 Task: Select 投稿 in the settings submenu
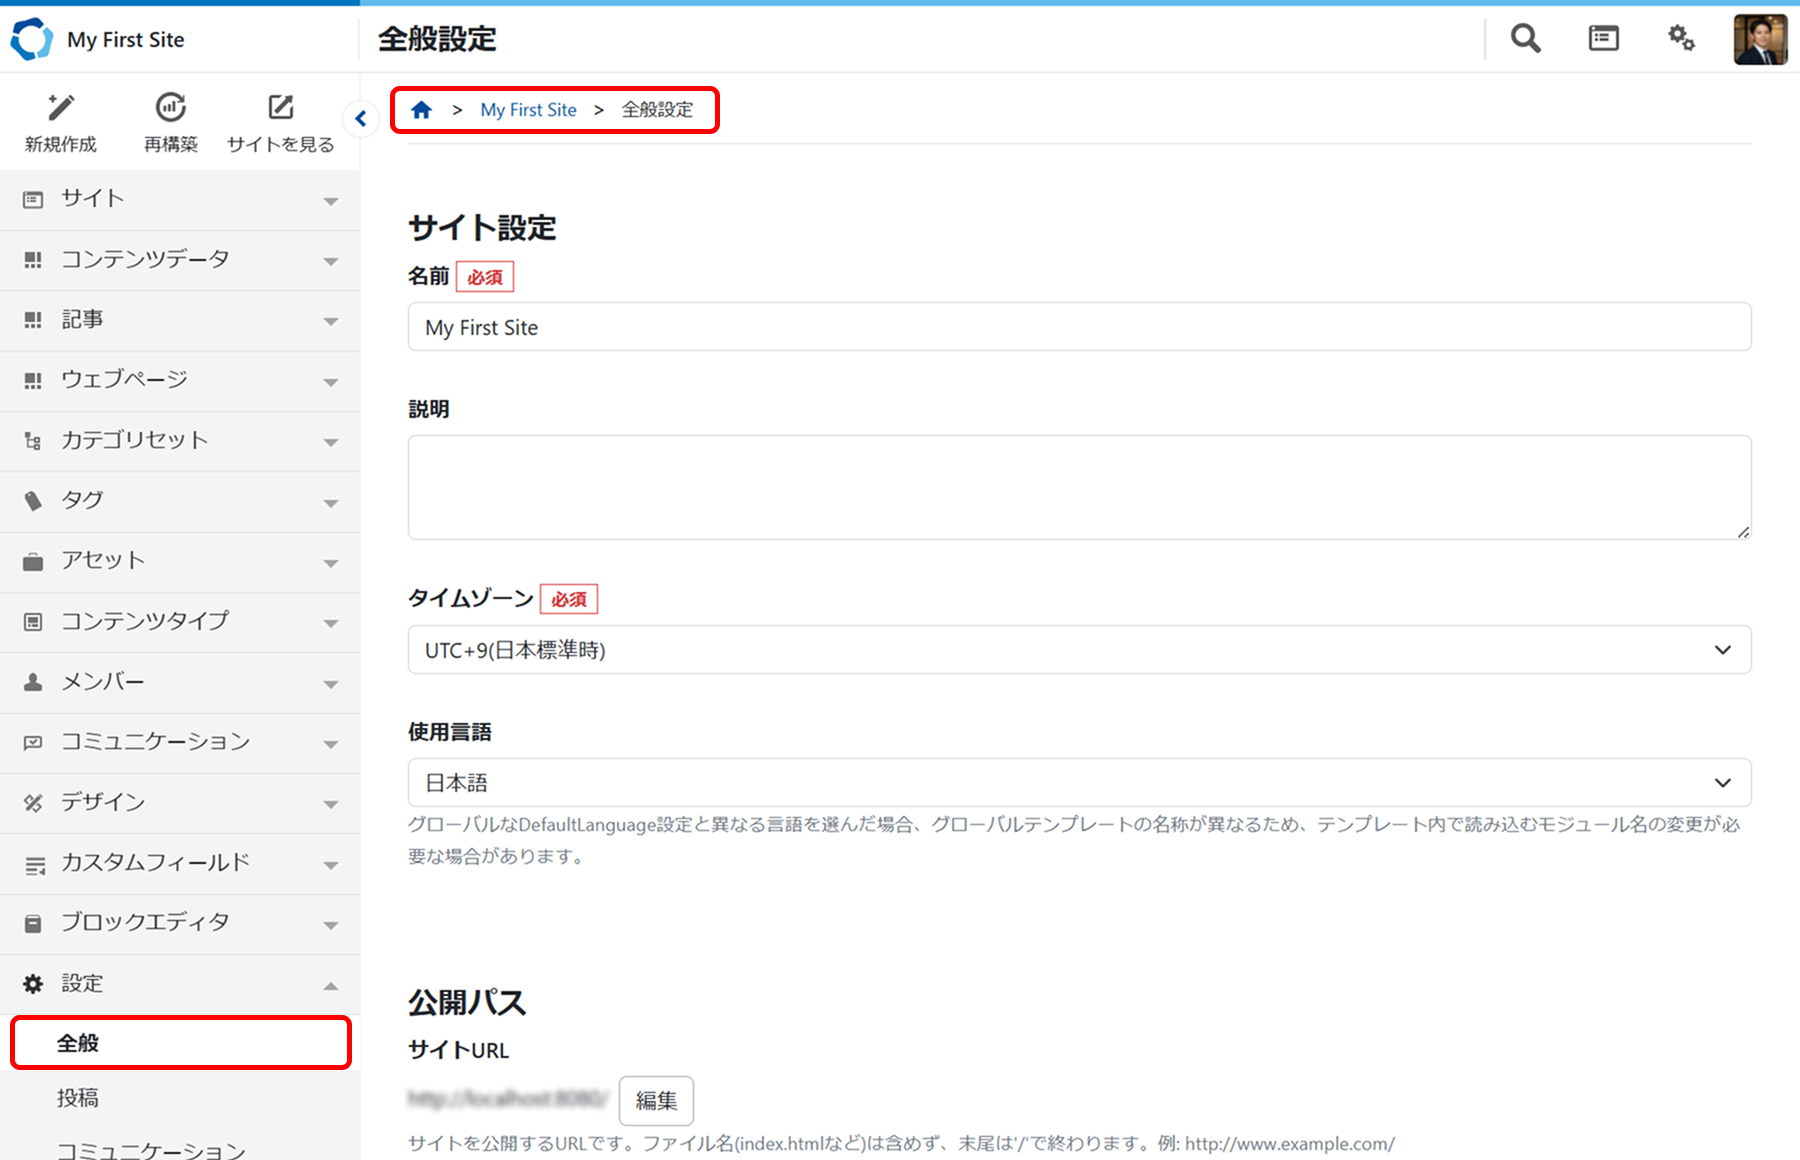[x=78, y=1098]
